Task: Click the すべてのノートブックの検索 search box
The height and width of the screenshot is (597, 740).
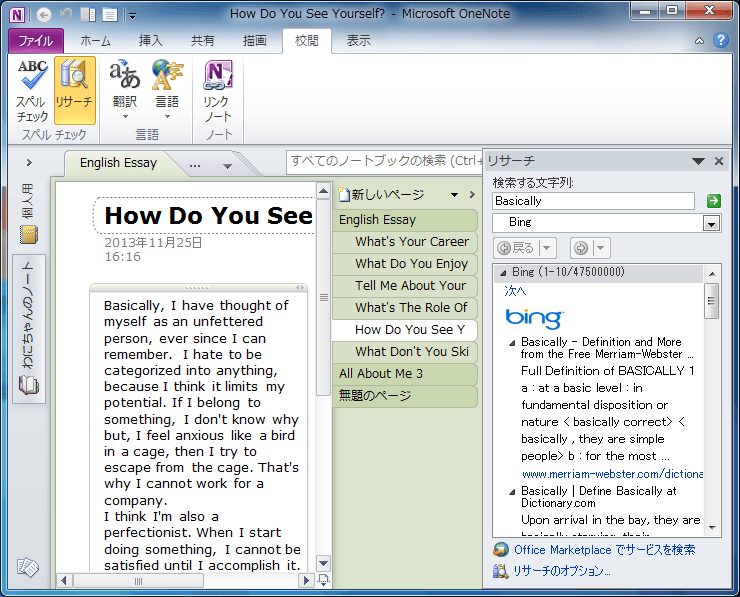Action: click(x=384, y=161)
